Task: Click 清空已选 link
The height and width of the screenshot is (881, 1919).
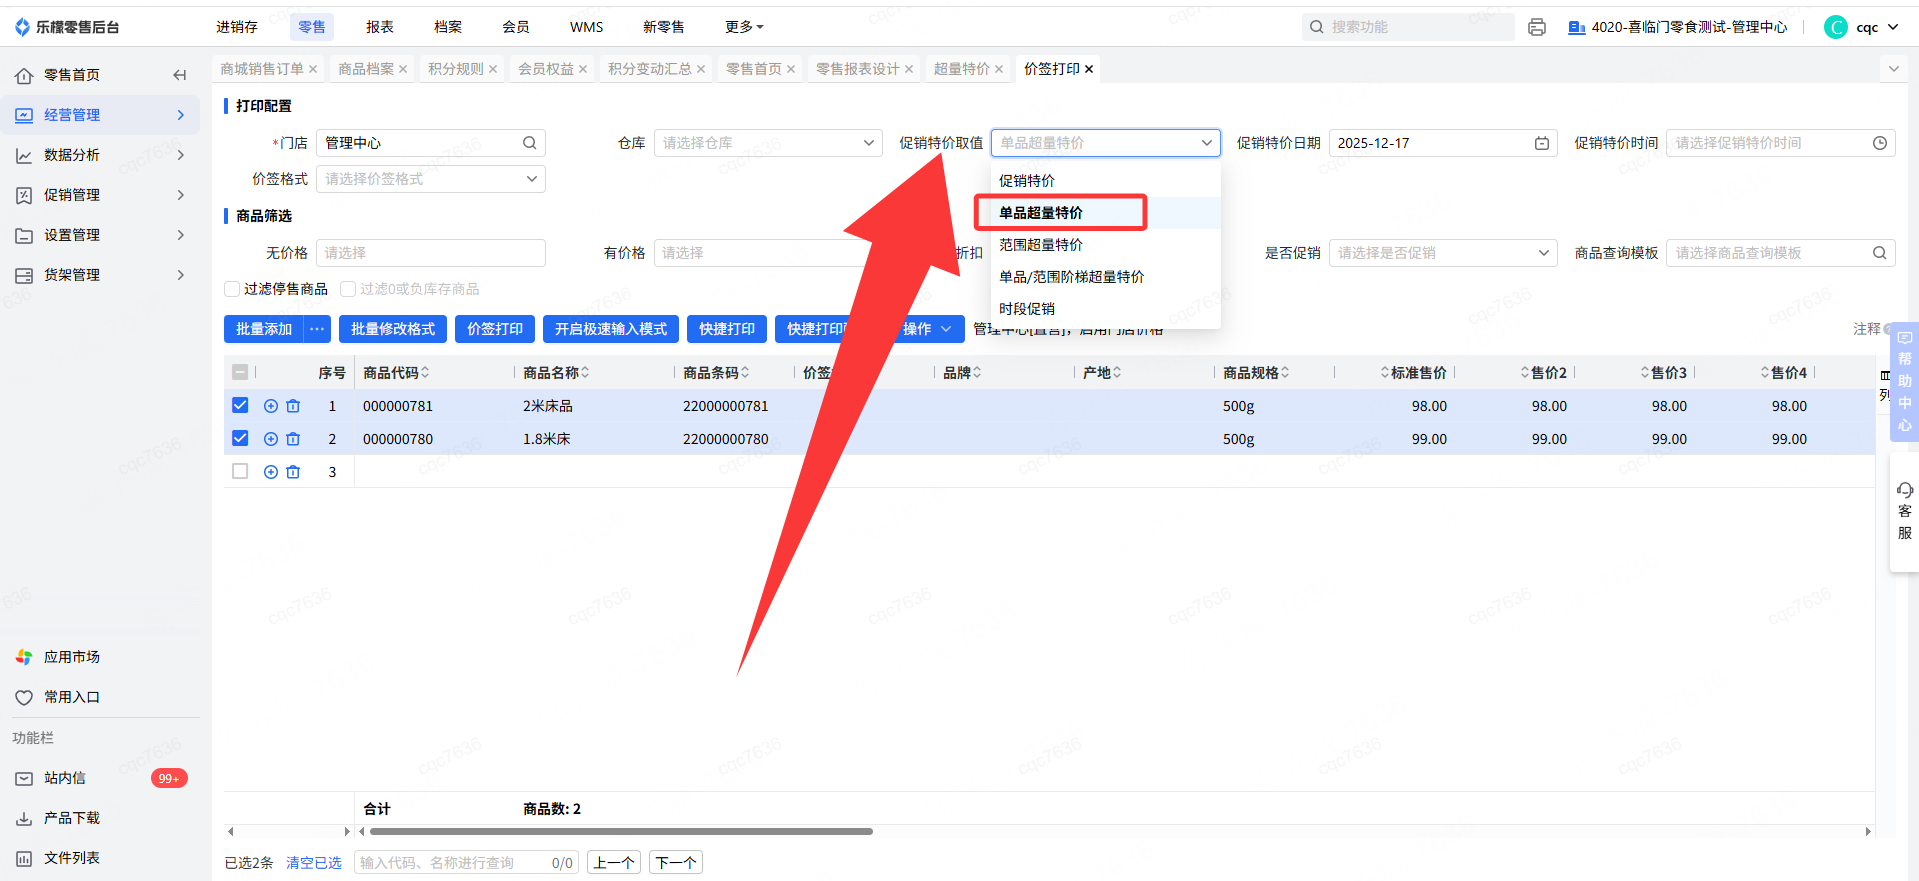Action: point(314,863)
